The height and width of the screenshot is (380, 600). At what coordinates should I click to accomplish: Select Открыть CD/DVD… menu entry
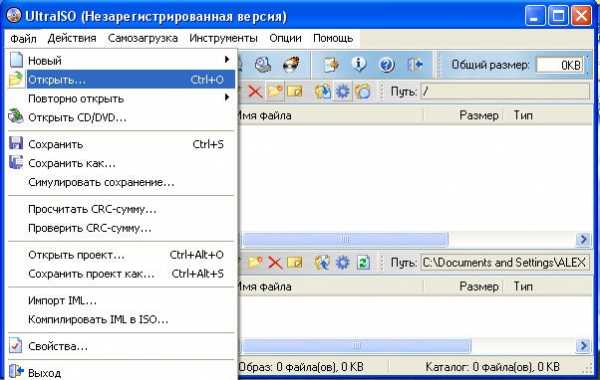(121, 117)
